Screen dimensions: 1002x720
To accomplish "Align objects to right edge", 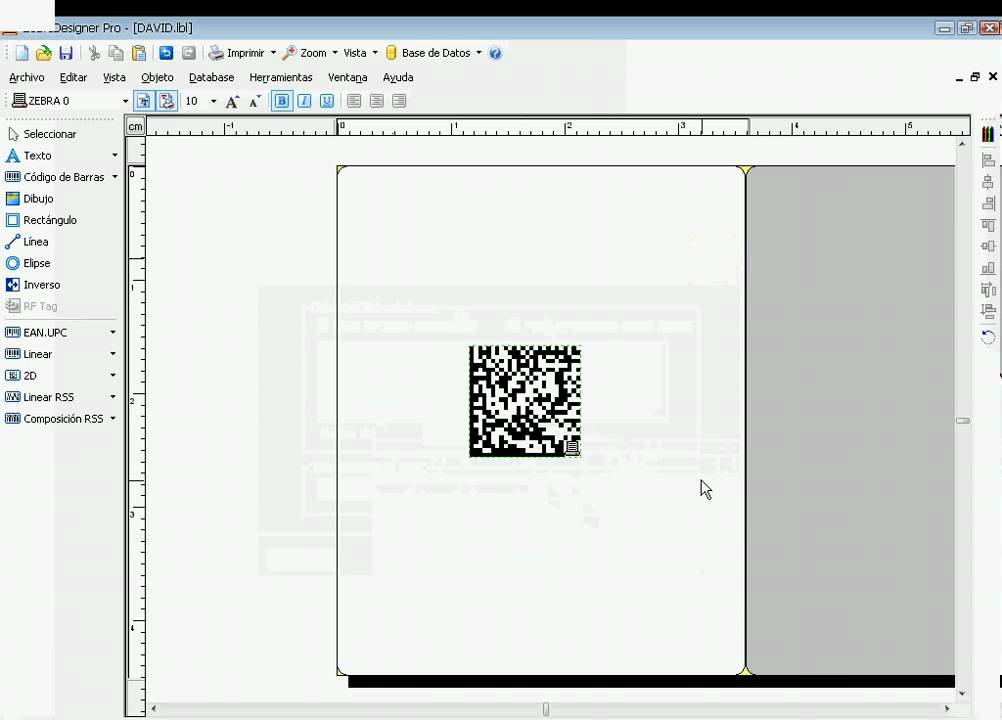I will click(x=988, y=204).
